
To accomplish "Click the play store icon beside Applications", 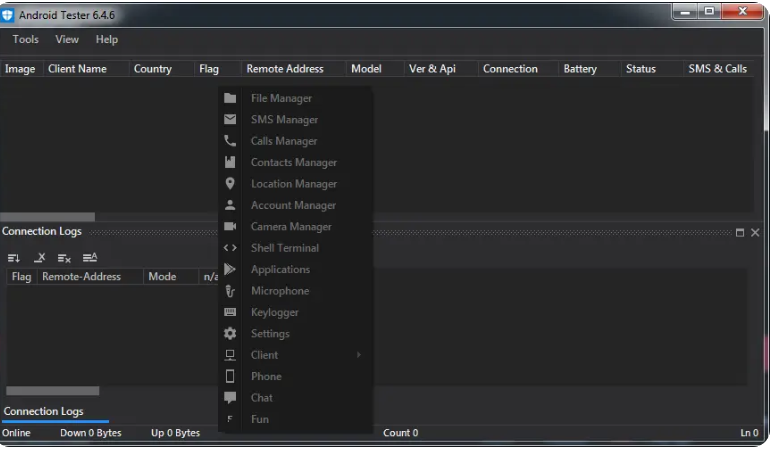I will [x=230, y=269].
